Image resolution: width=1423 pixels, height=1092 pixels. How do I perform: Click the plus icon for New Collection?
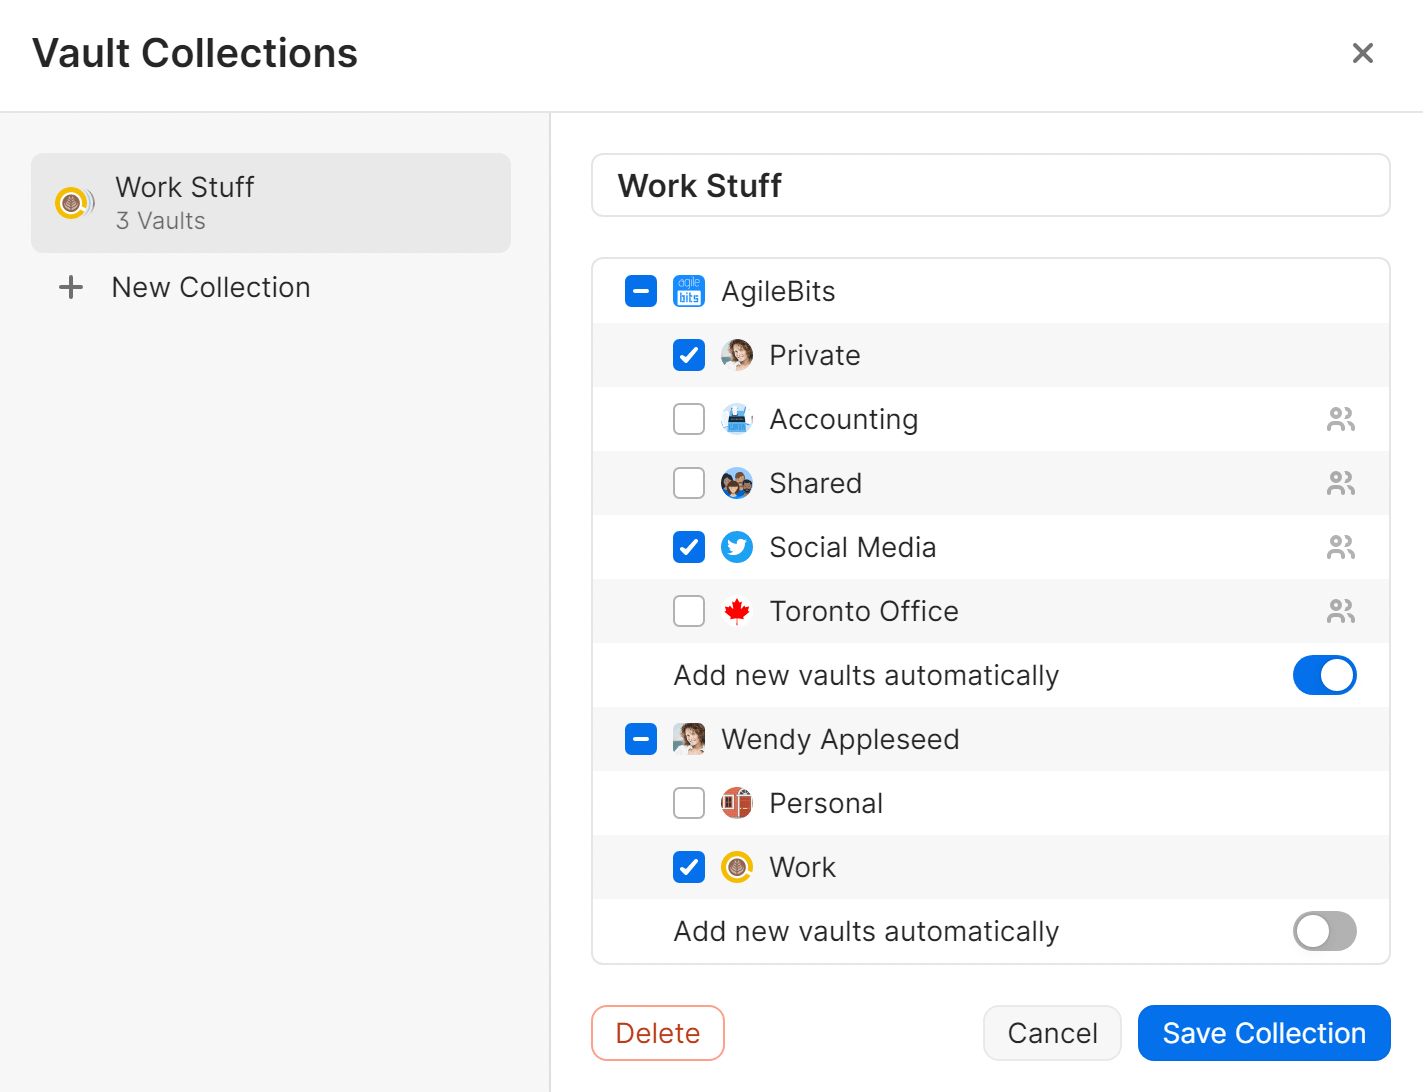pyautogui.click(x=71, y=288)
